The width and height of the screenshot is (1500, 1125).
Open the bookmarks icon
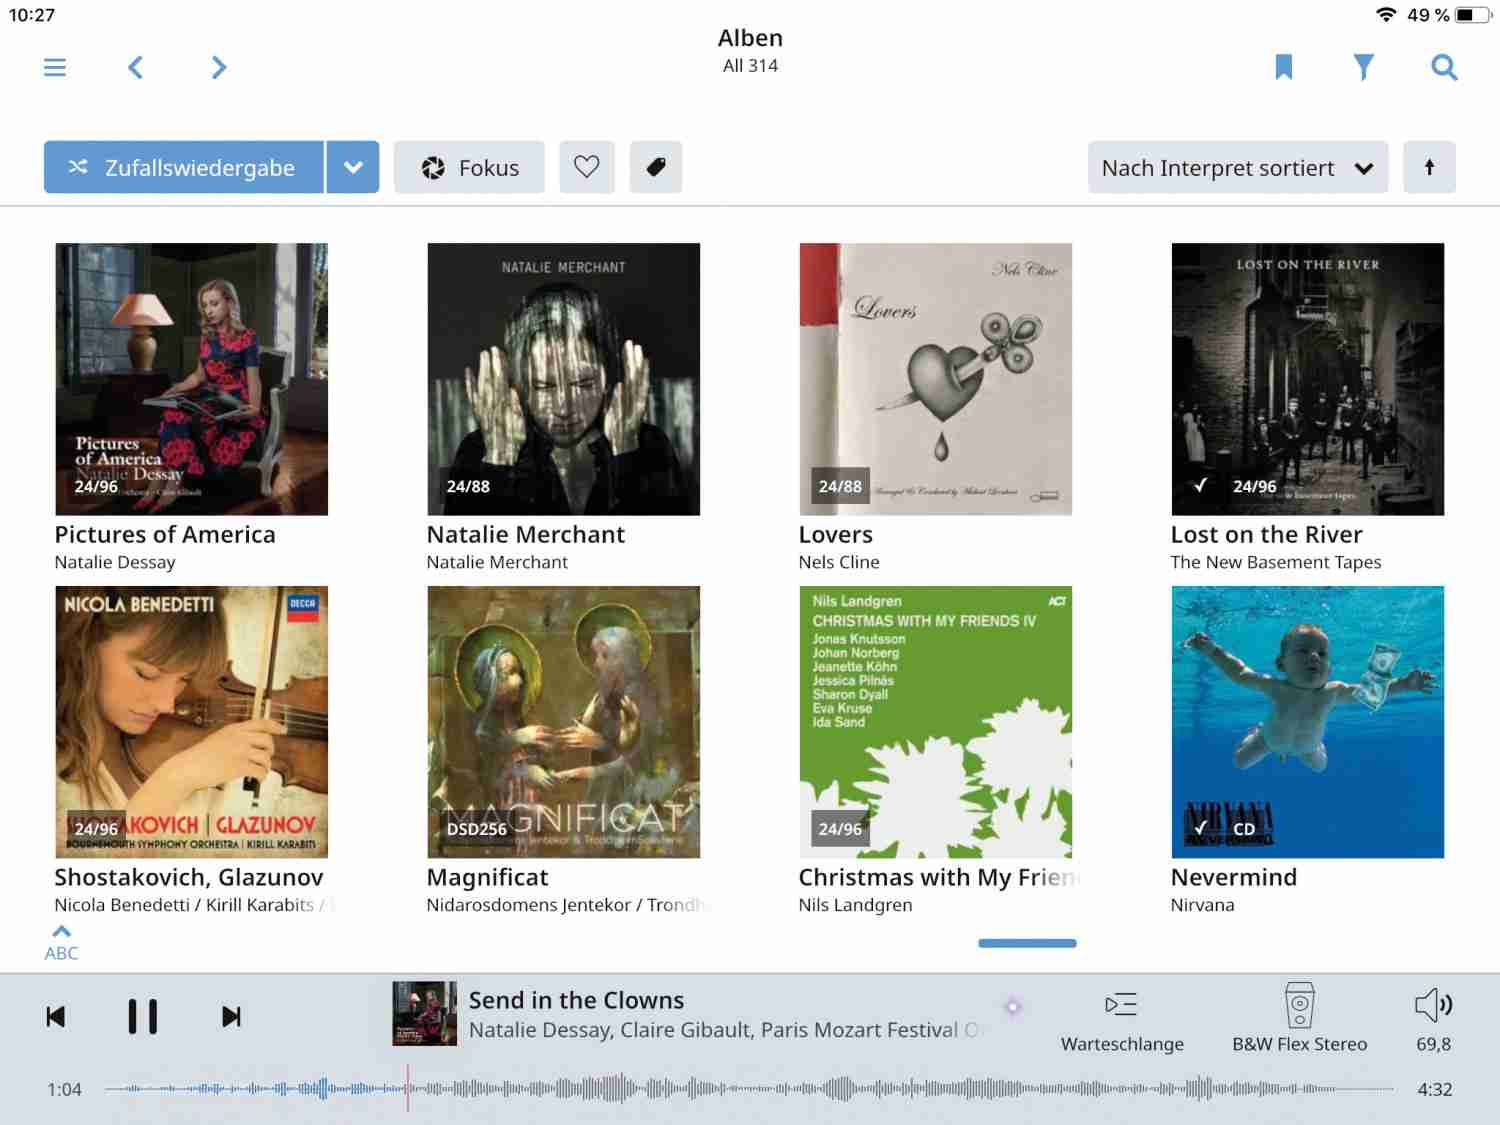click(x=1284, y=67)
